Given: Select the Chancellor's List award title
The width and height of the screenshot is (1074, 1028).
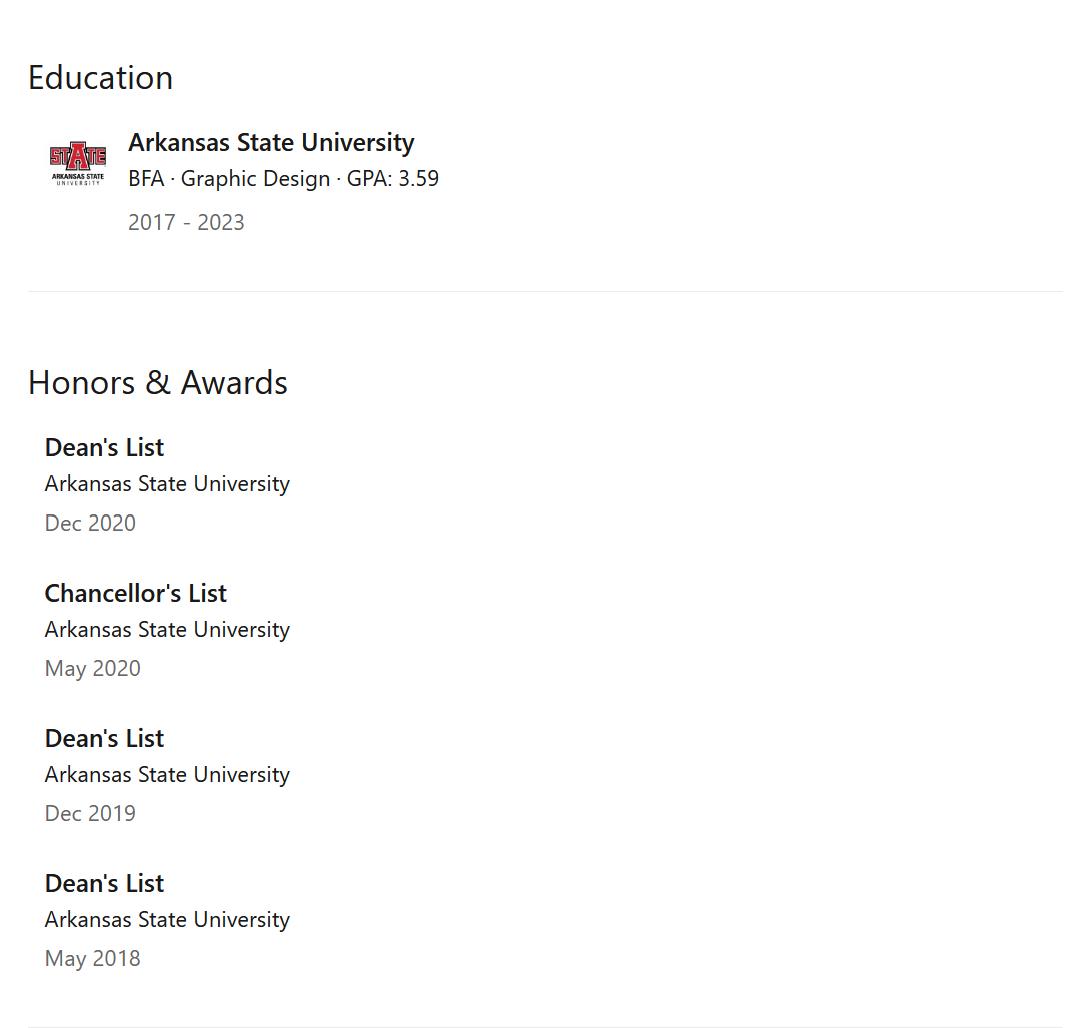Looking at the screenshot, I should pos(135,593).
